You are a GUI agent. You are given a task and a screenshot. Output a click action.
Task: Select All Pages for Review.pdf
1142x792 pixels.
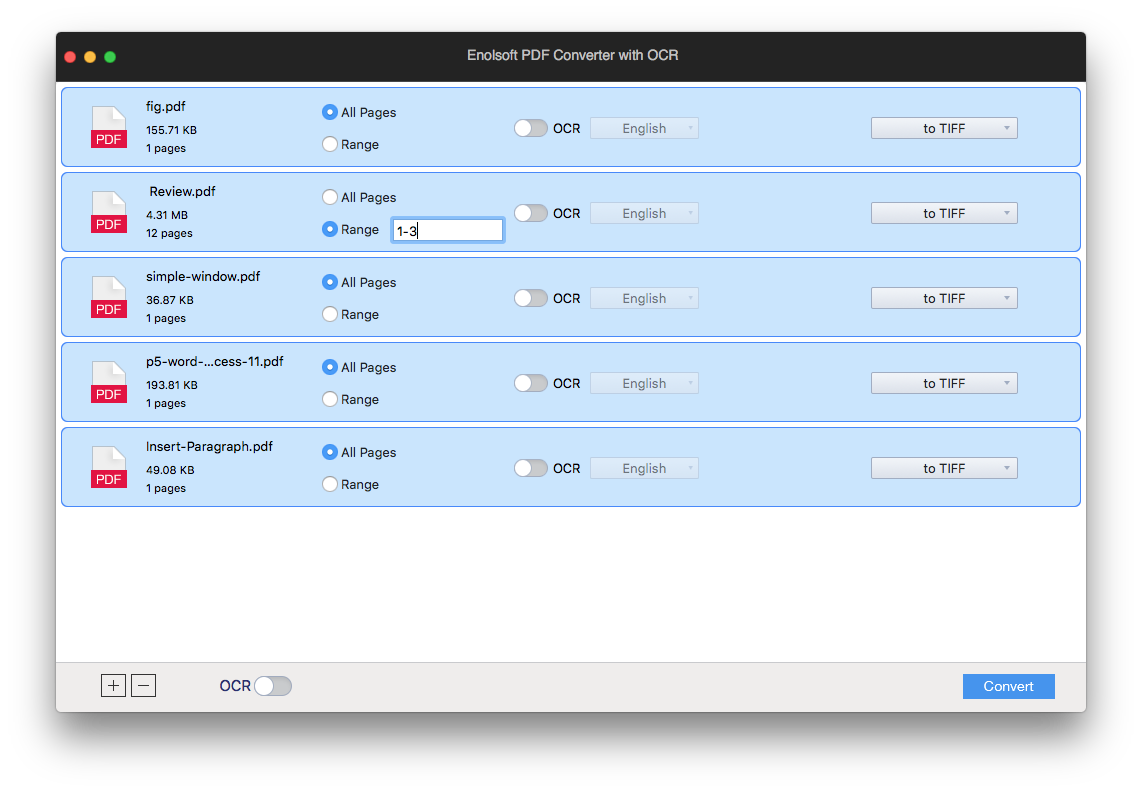330,197
